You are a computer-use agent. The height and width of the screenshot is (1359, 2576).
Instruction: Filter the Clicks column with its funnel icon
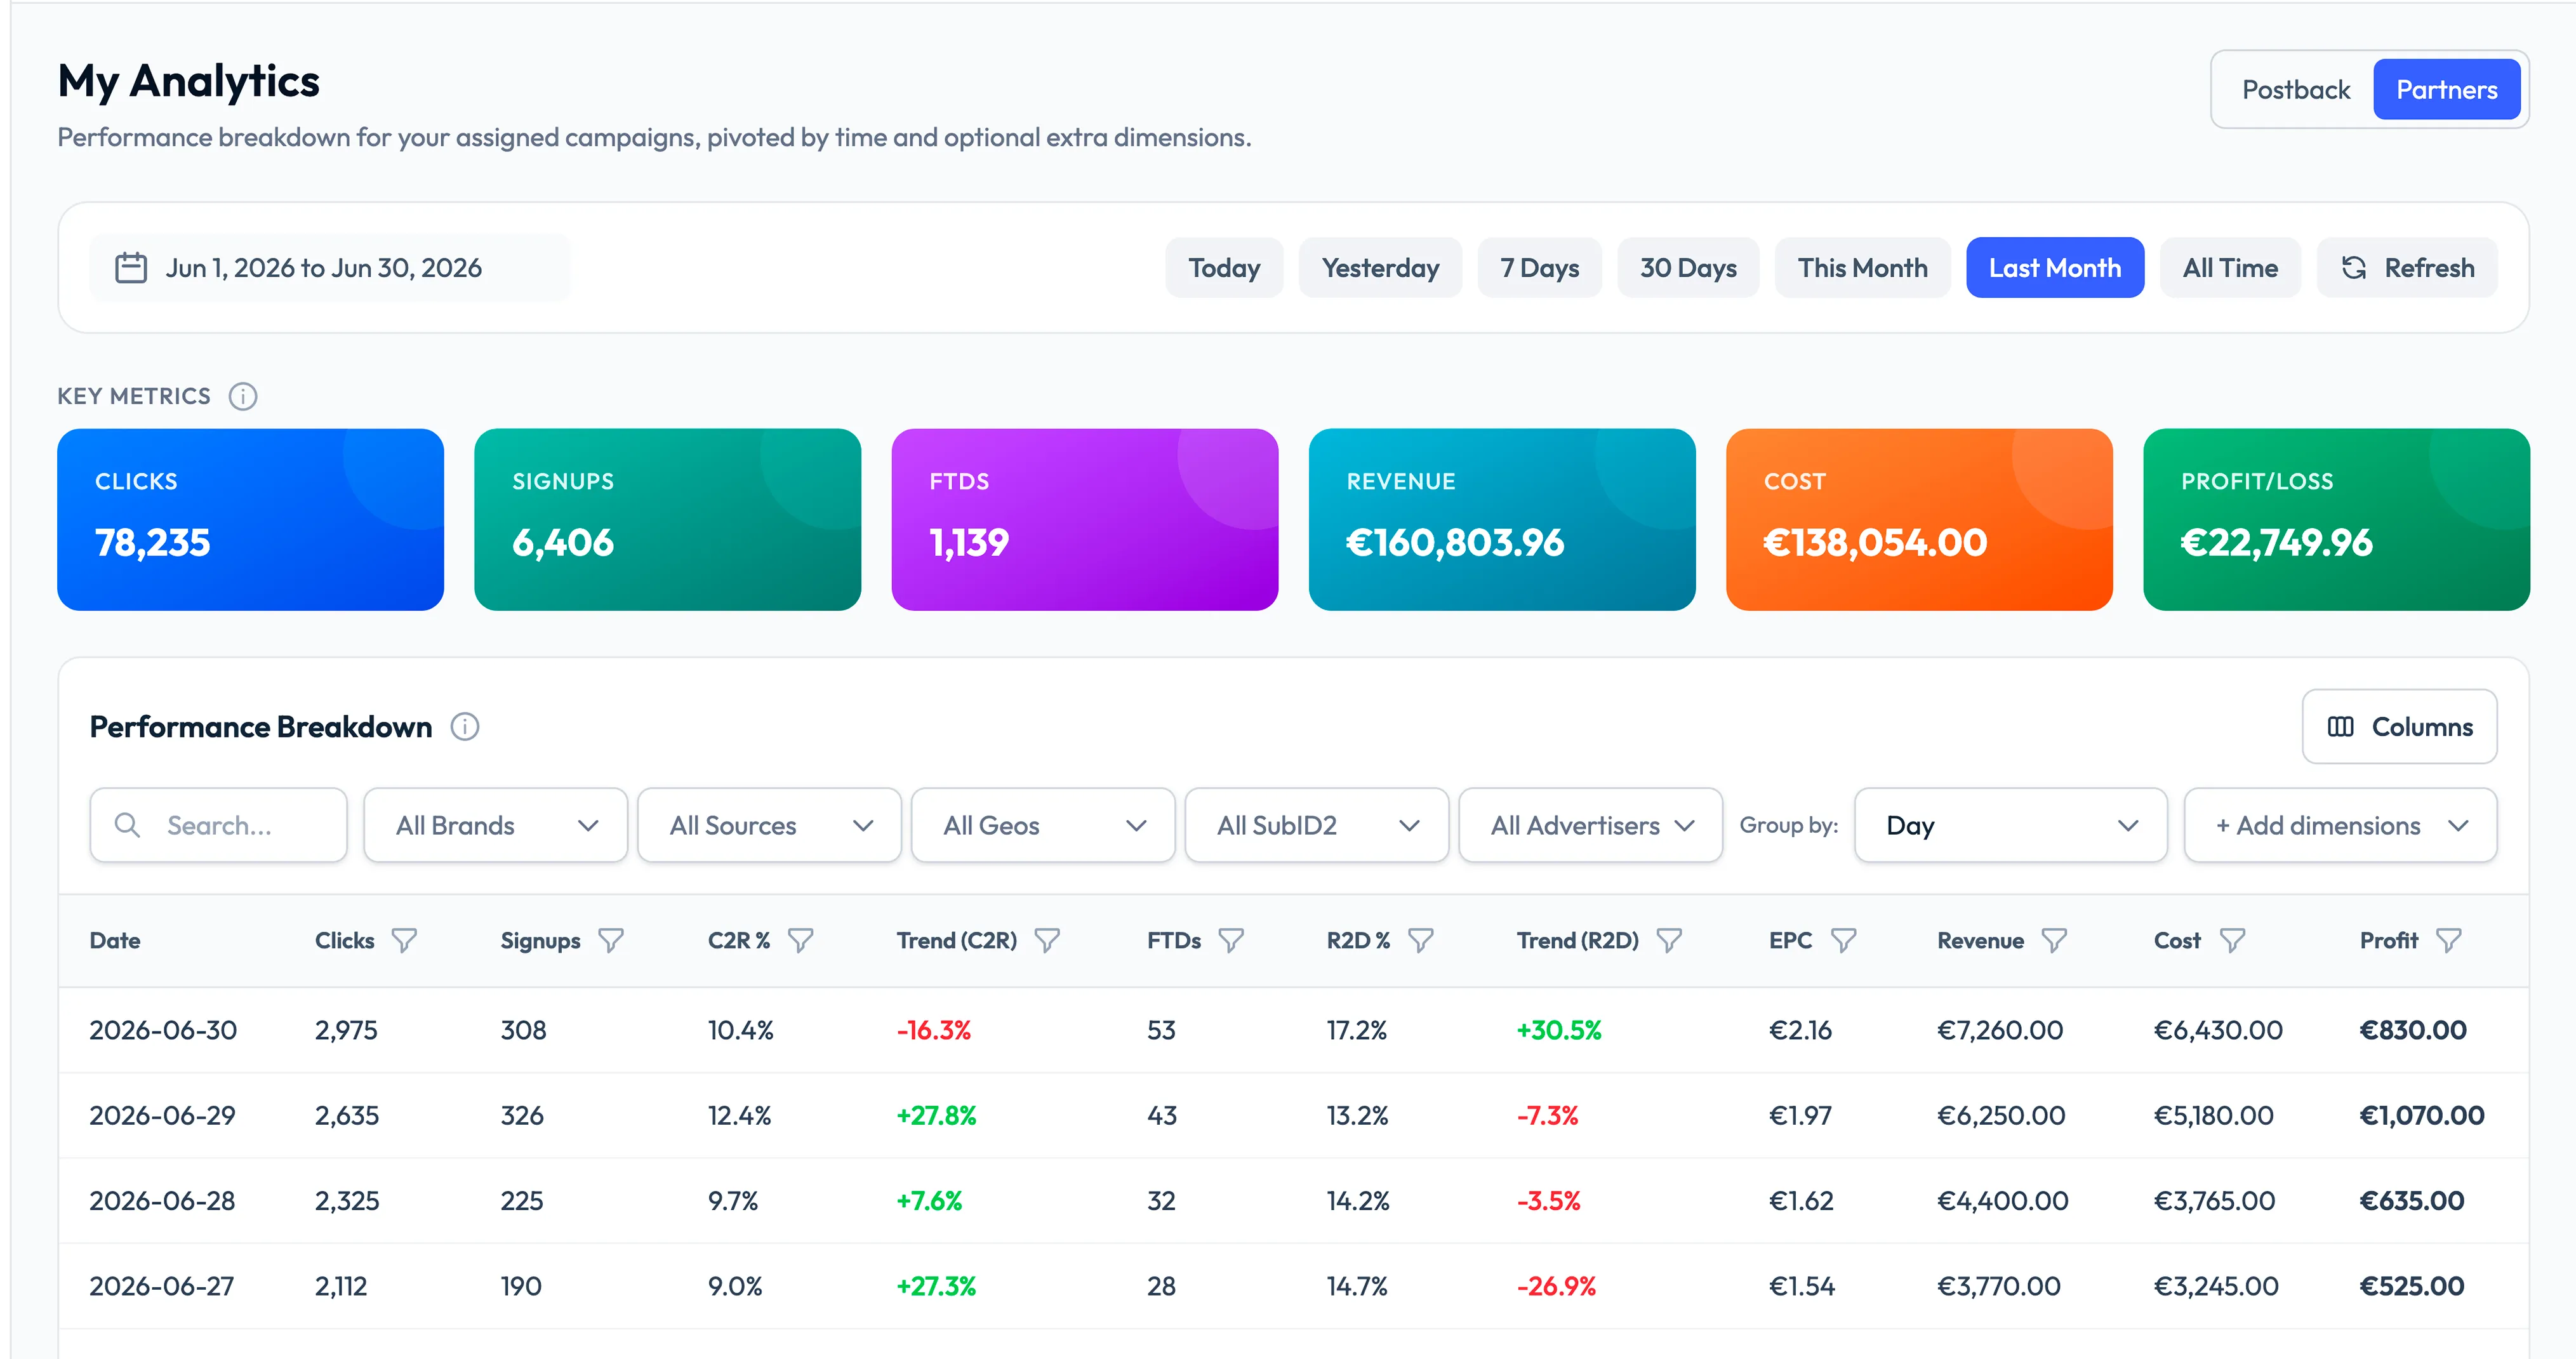coord(404,941)
